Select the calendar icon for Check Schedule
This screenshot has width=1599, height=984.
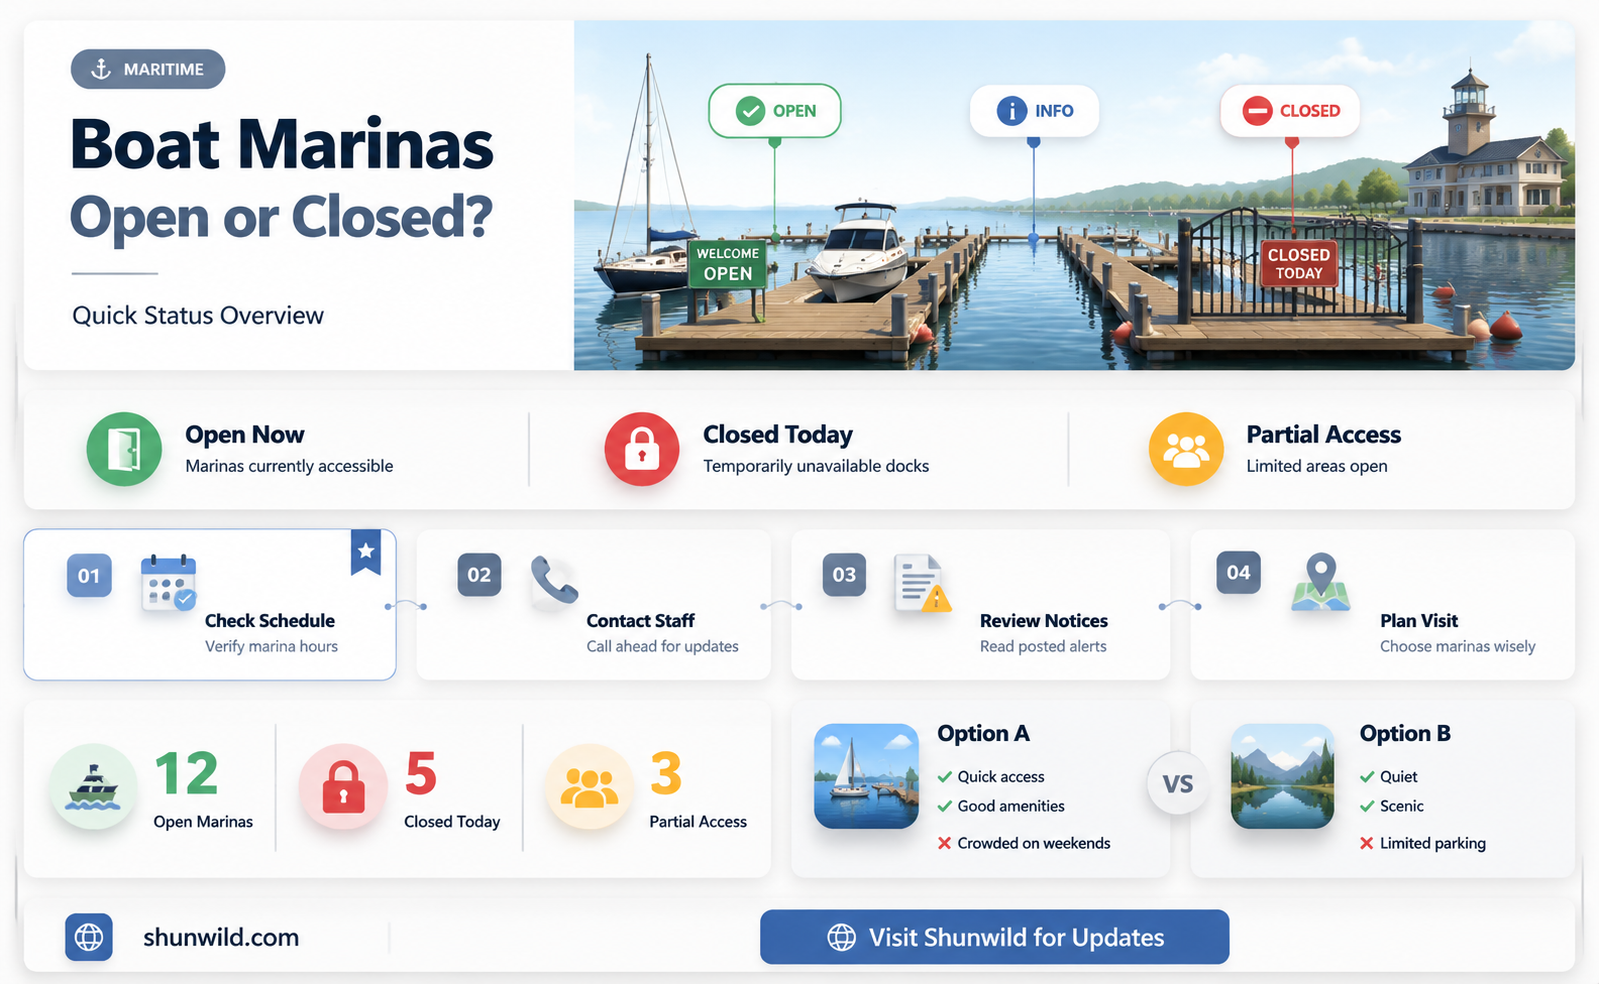(168, 582)
